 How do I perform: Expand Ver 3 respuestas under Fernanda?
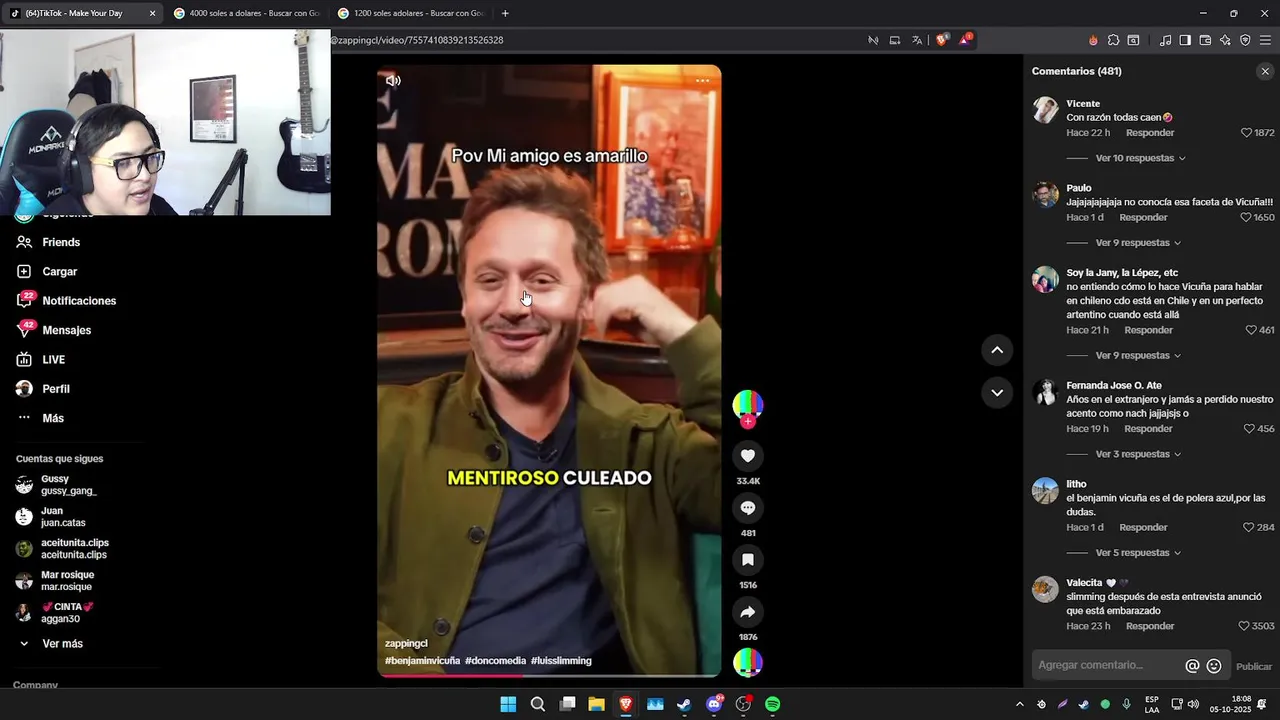click(1138, 454)
